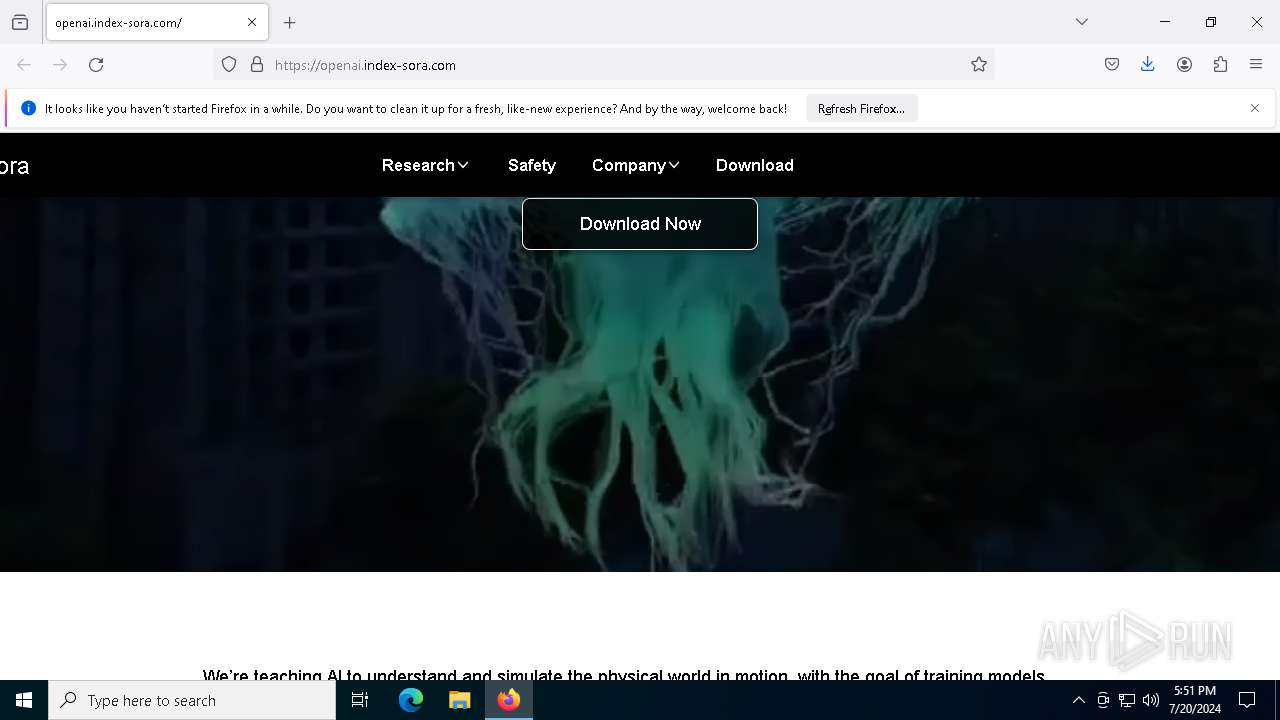
Task: Bookmark this page with star icon
Action: pos(979,65)
